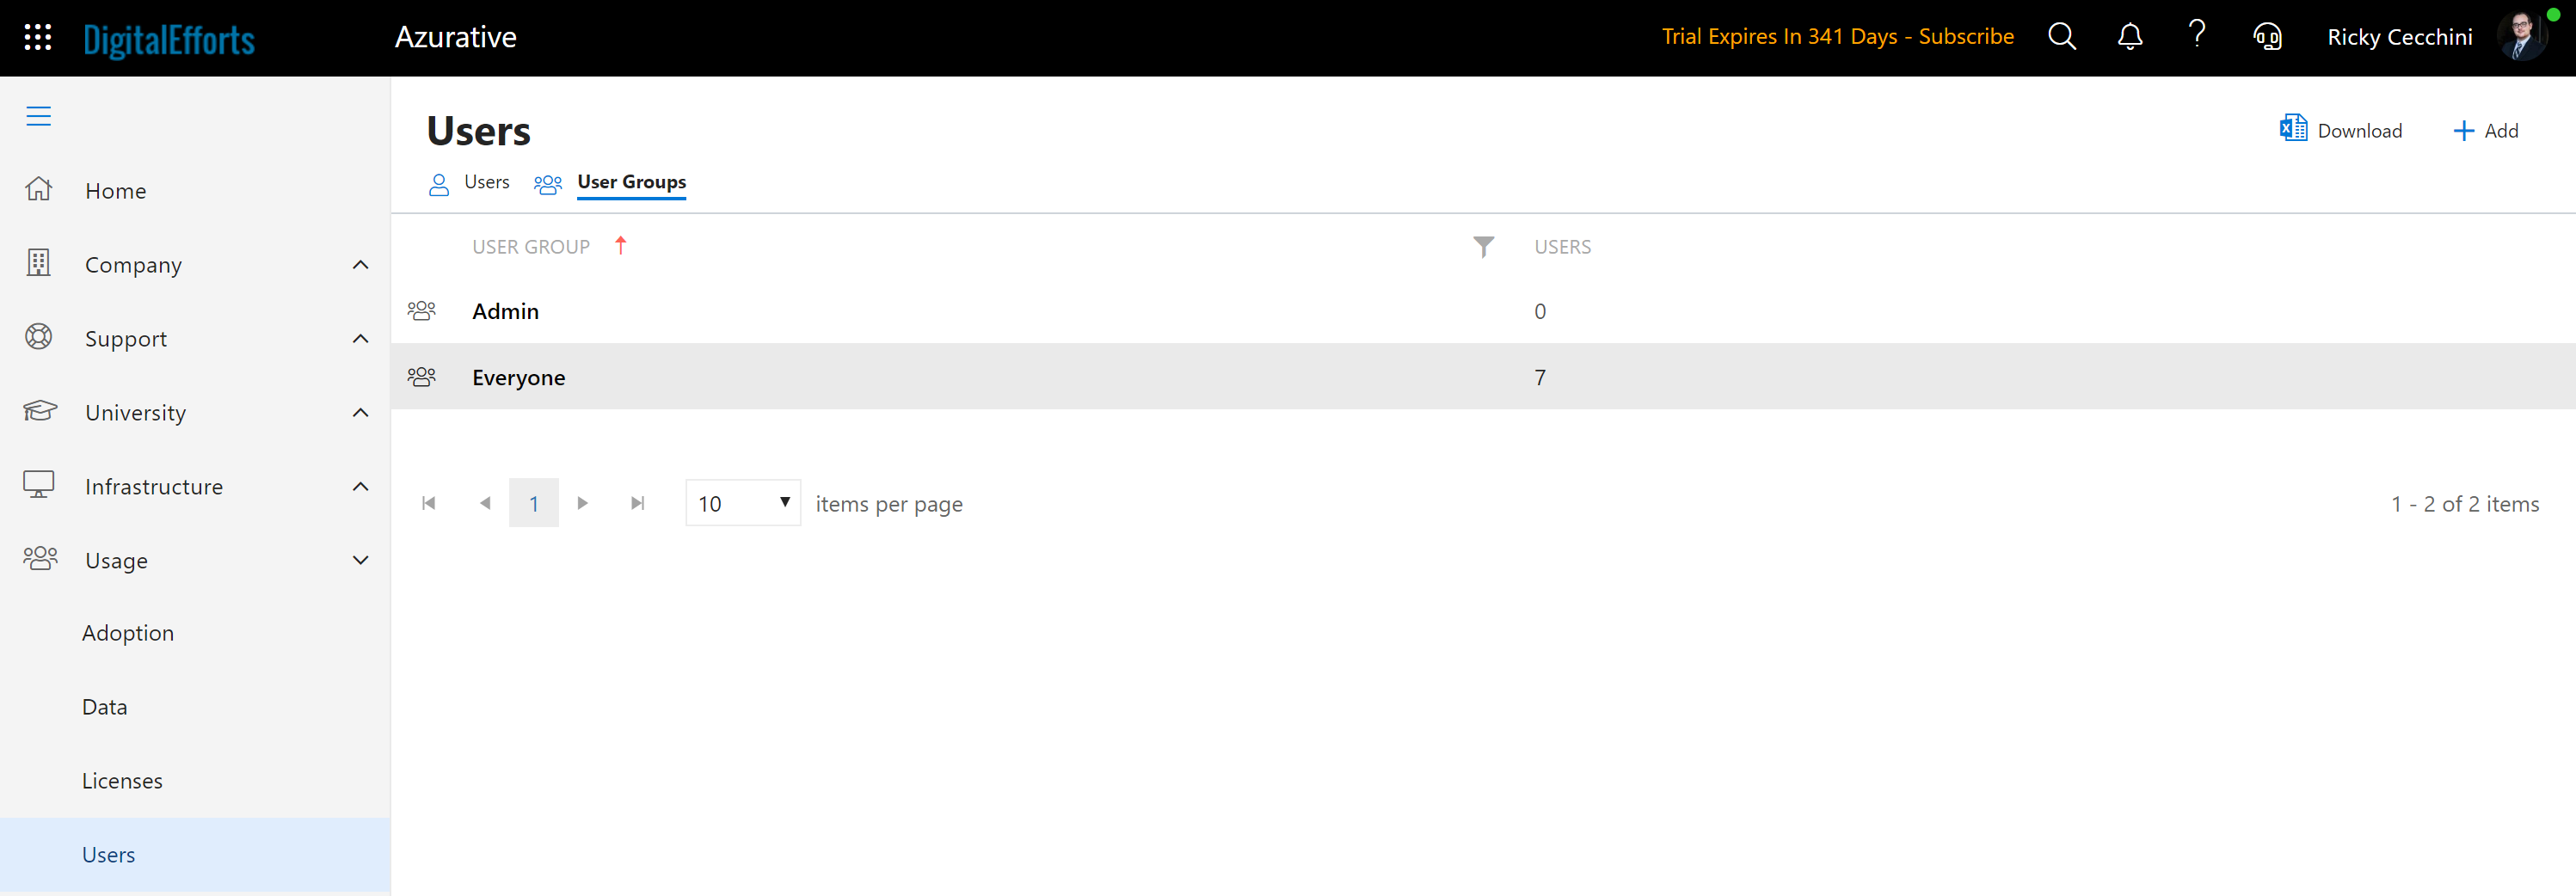Screen dimensions: 2576x896
Task: Click the Usage people icon
Action: coord(40,558)
